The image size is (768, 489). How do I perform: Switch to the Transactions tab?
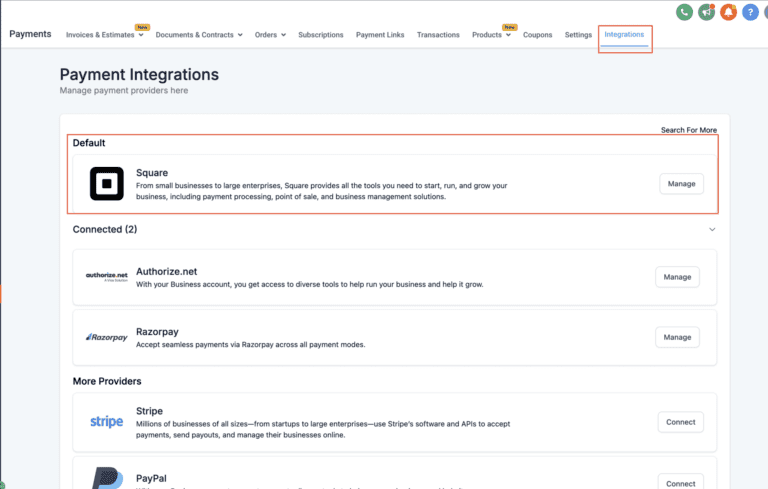[438, 35]
